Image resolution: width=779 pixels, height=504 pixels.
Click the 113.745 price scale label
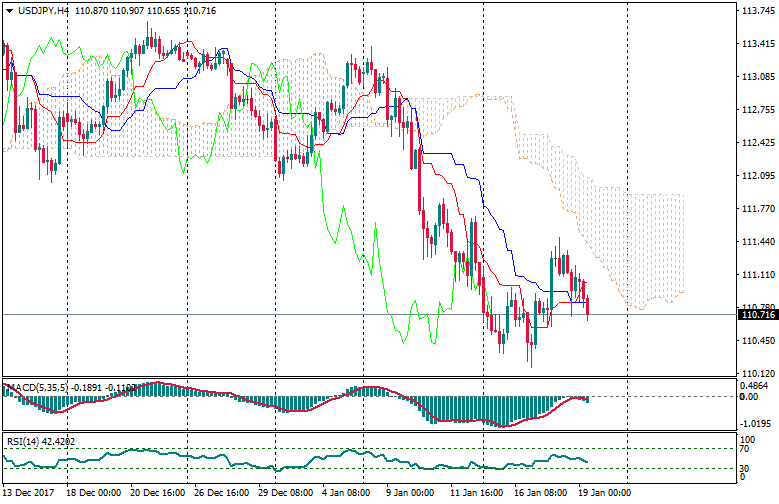pyautogui.click(x=755, y=12)
